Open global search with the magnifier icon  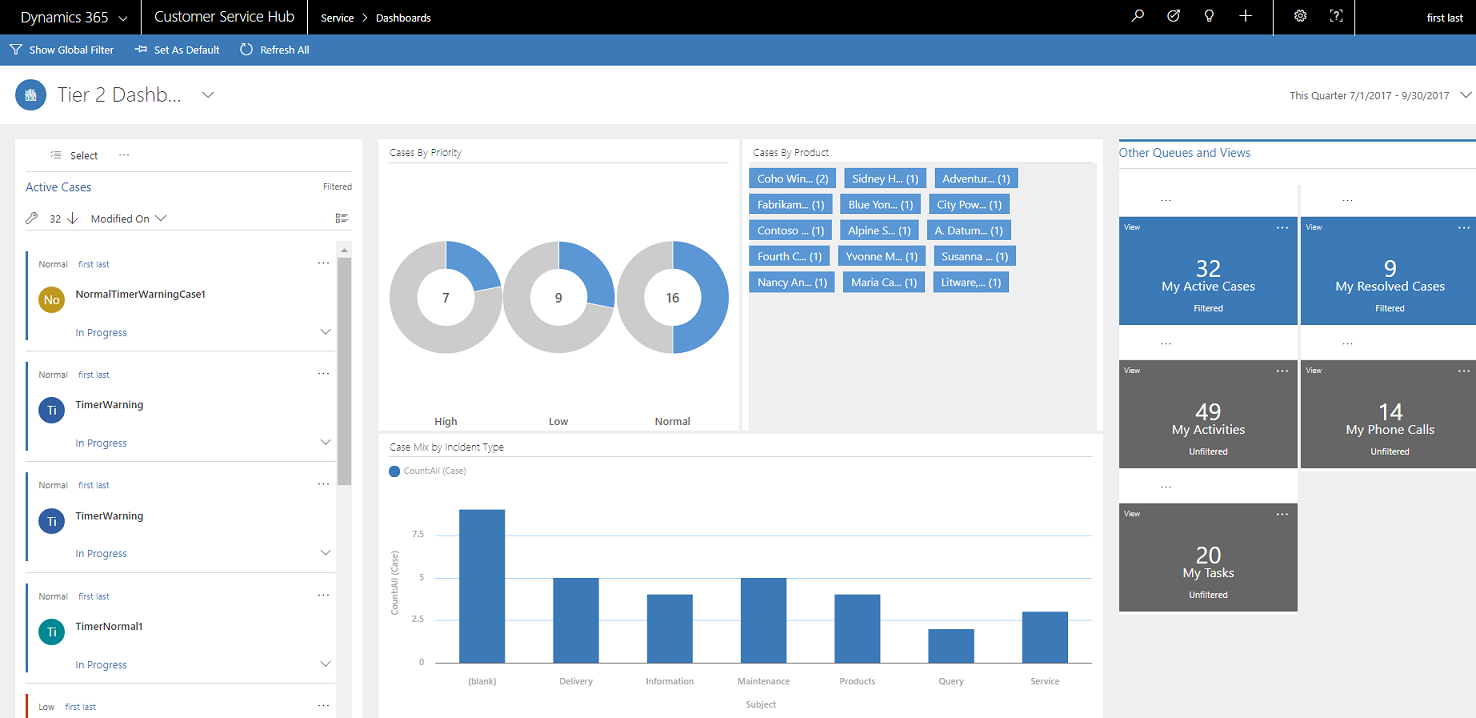click(x=1137, y=17)
